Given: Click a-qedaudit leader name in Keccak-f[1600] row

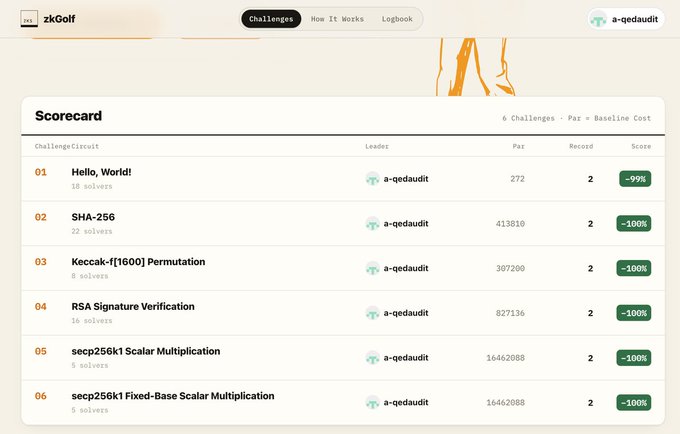Looking at the screenshot, I should tap(406, 268).
